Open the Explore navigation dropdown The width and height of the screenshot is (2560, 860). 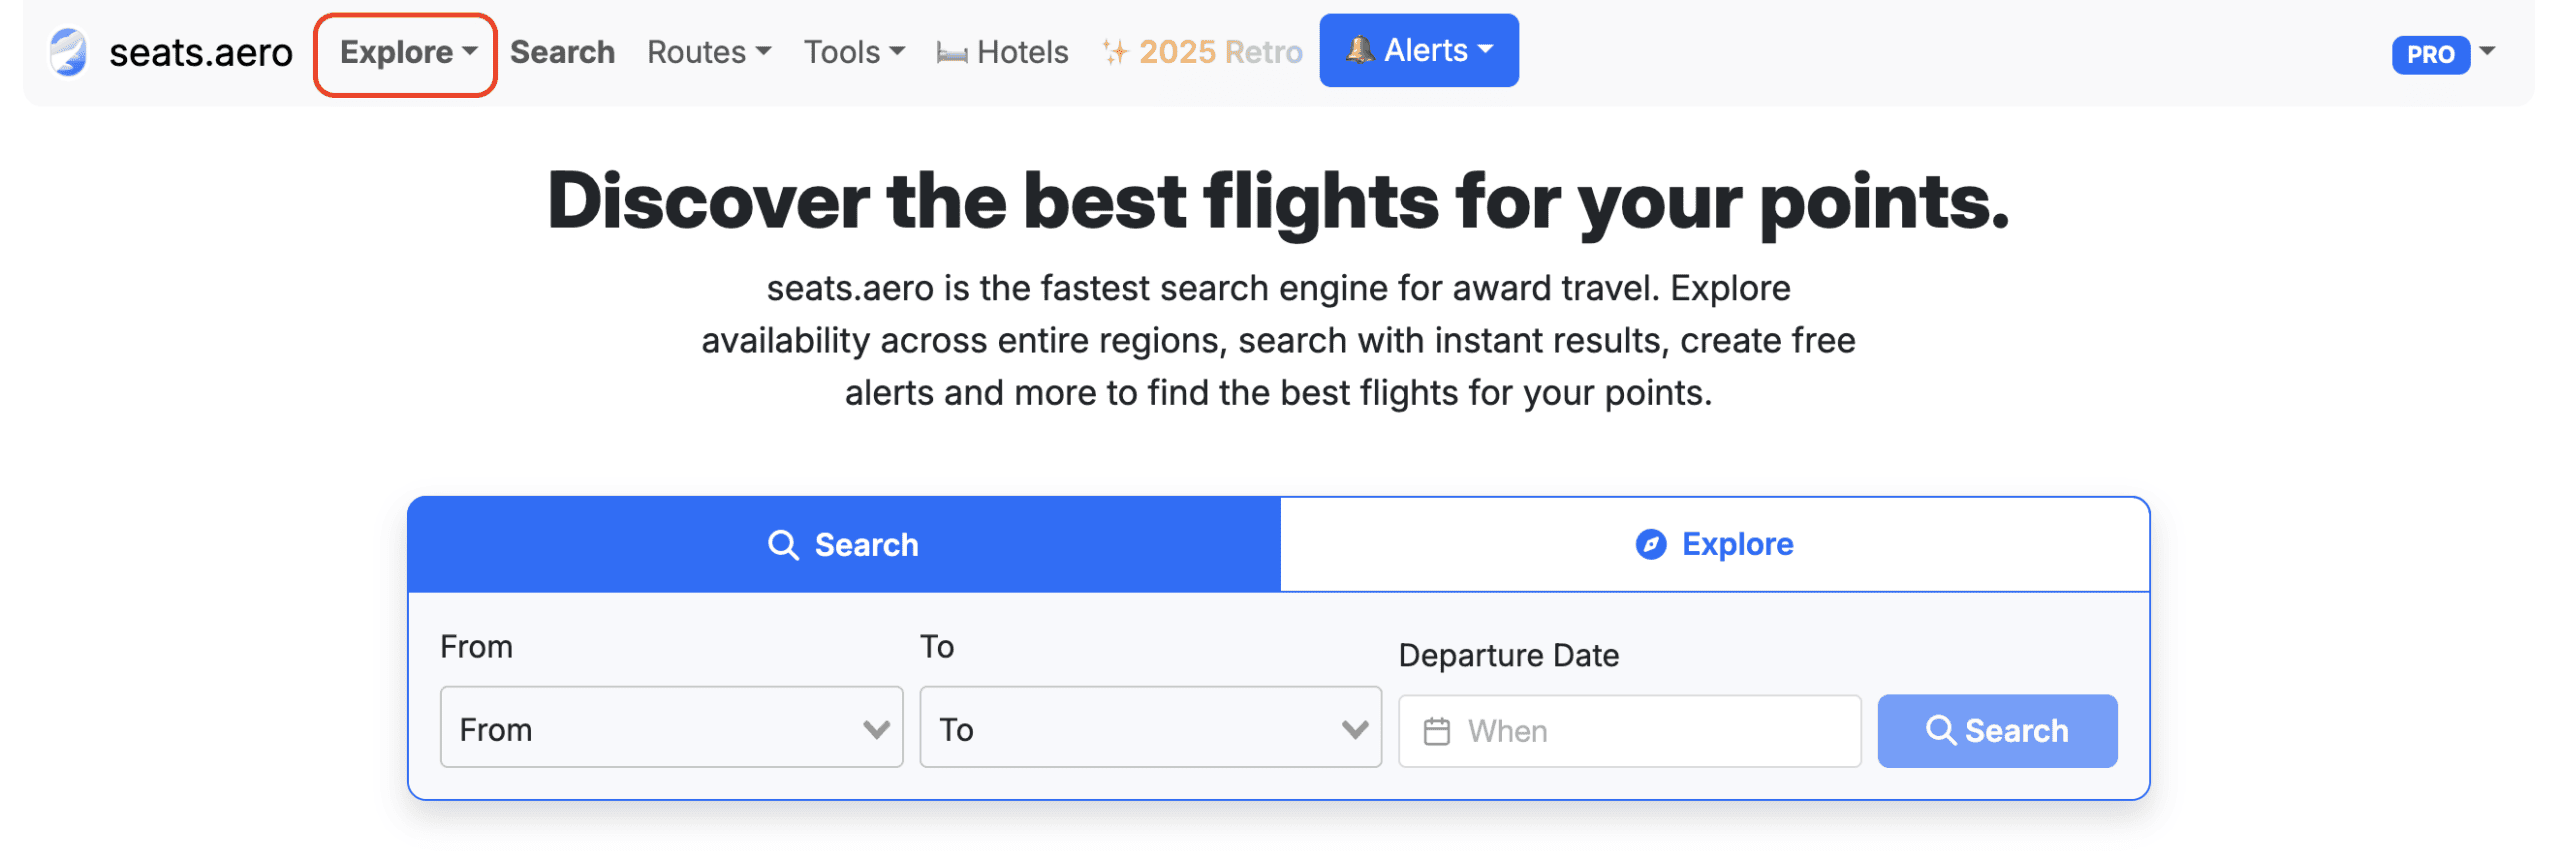click(404, 52)
